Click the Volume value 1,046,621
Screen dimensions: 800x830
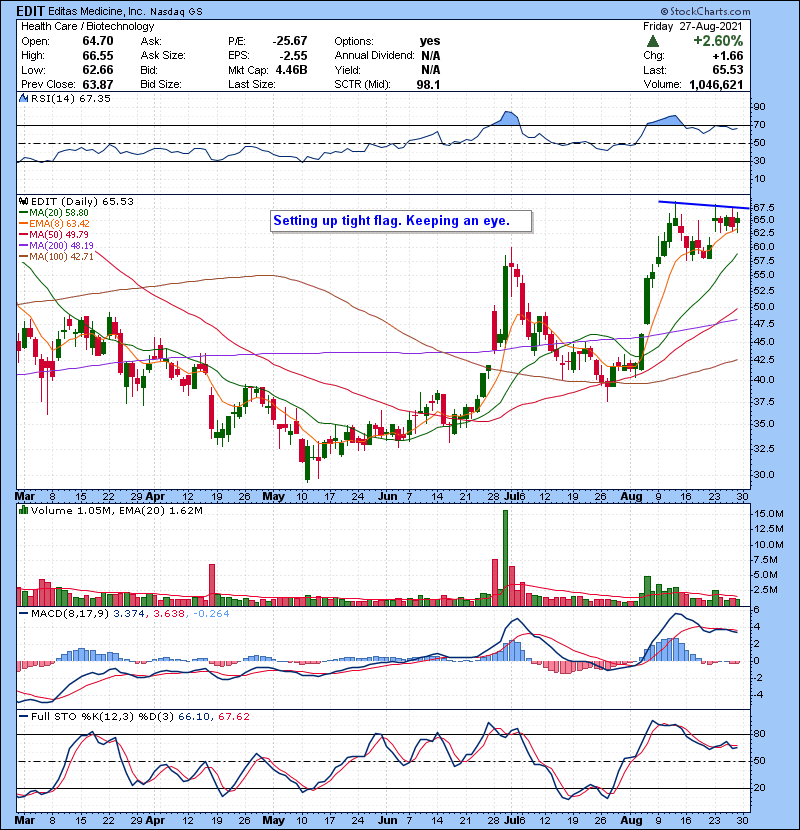pos(716,84)
